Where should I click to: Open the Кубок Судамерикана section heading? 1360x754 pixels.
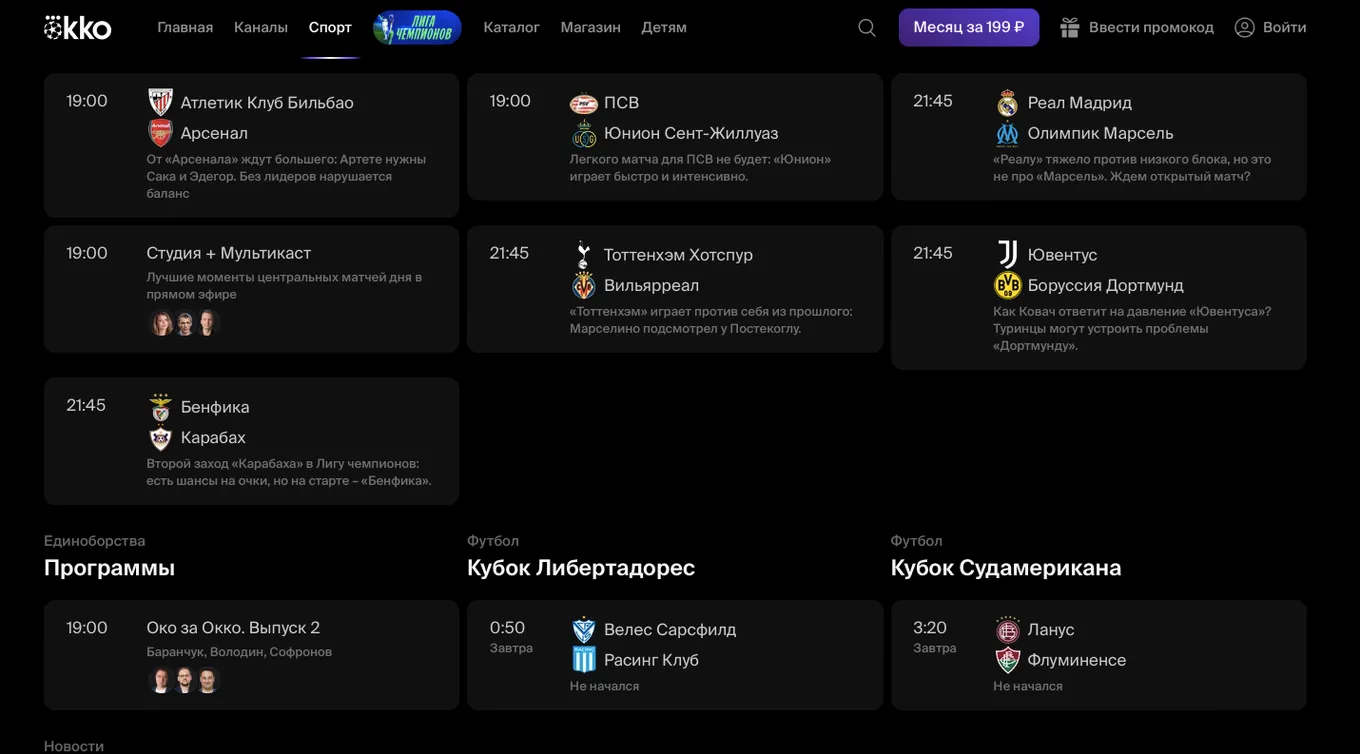coord(1006,568)
